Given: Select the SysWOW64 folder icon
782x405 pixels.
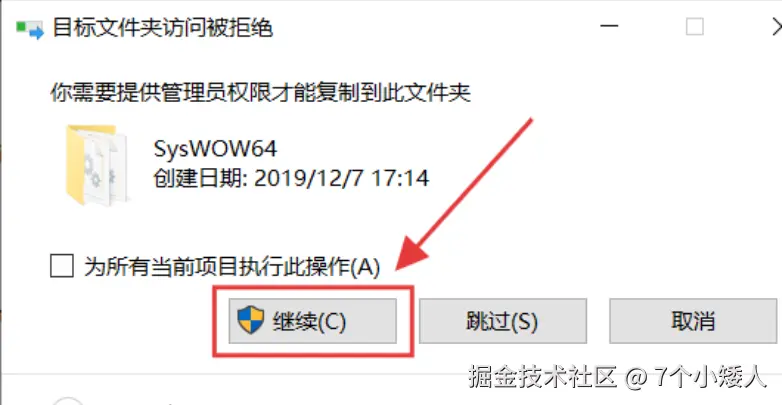Looking at the screenshot, I should 96,165.
